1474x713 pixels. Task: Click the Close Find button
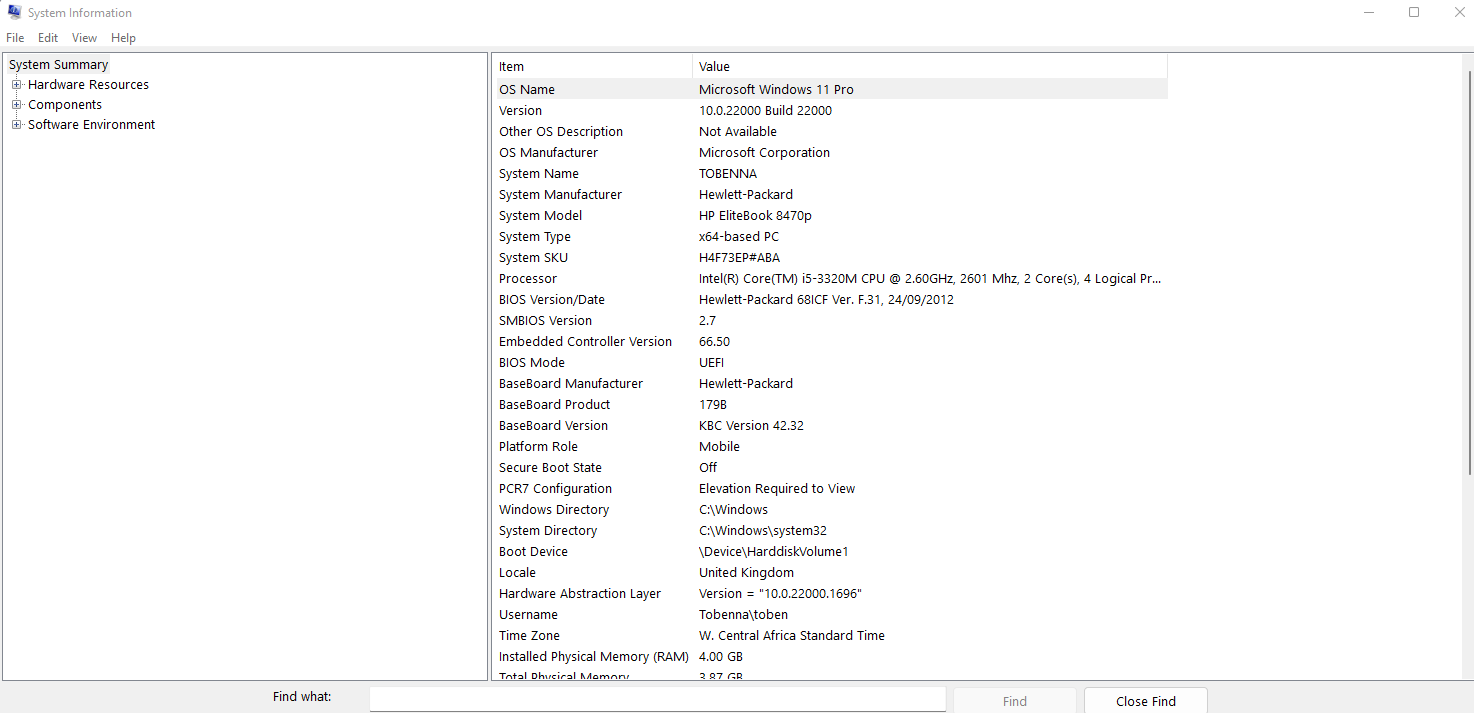point(1145,701)
